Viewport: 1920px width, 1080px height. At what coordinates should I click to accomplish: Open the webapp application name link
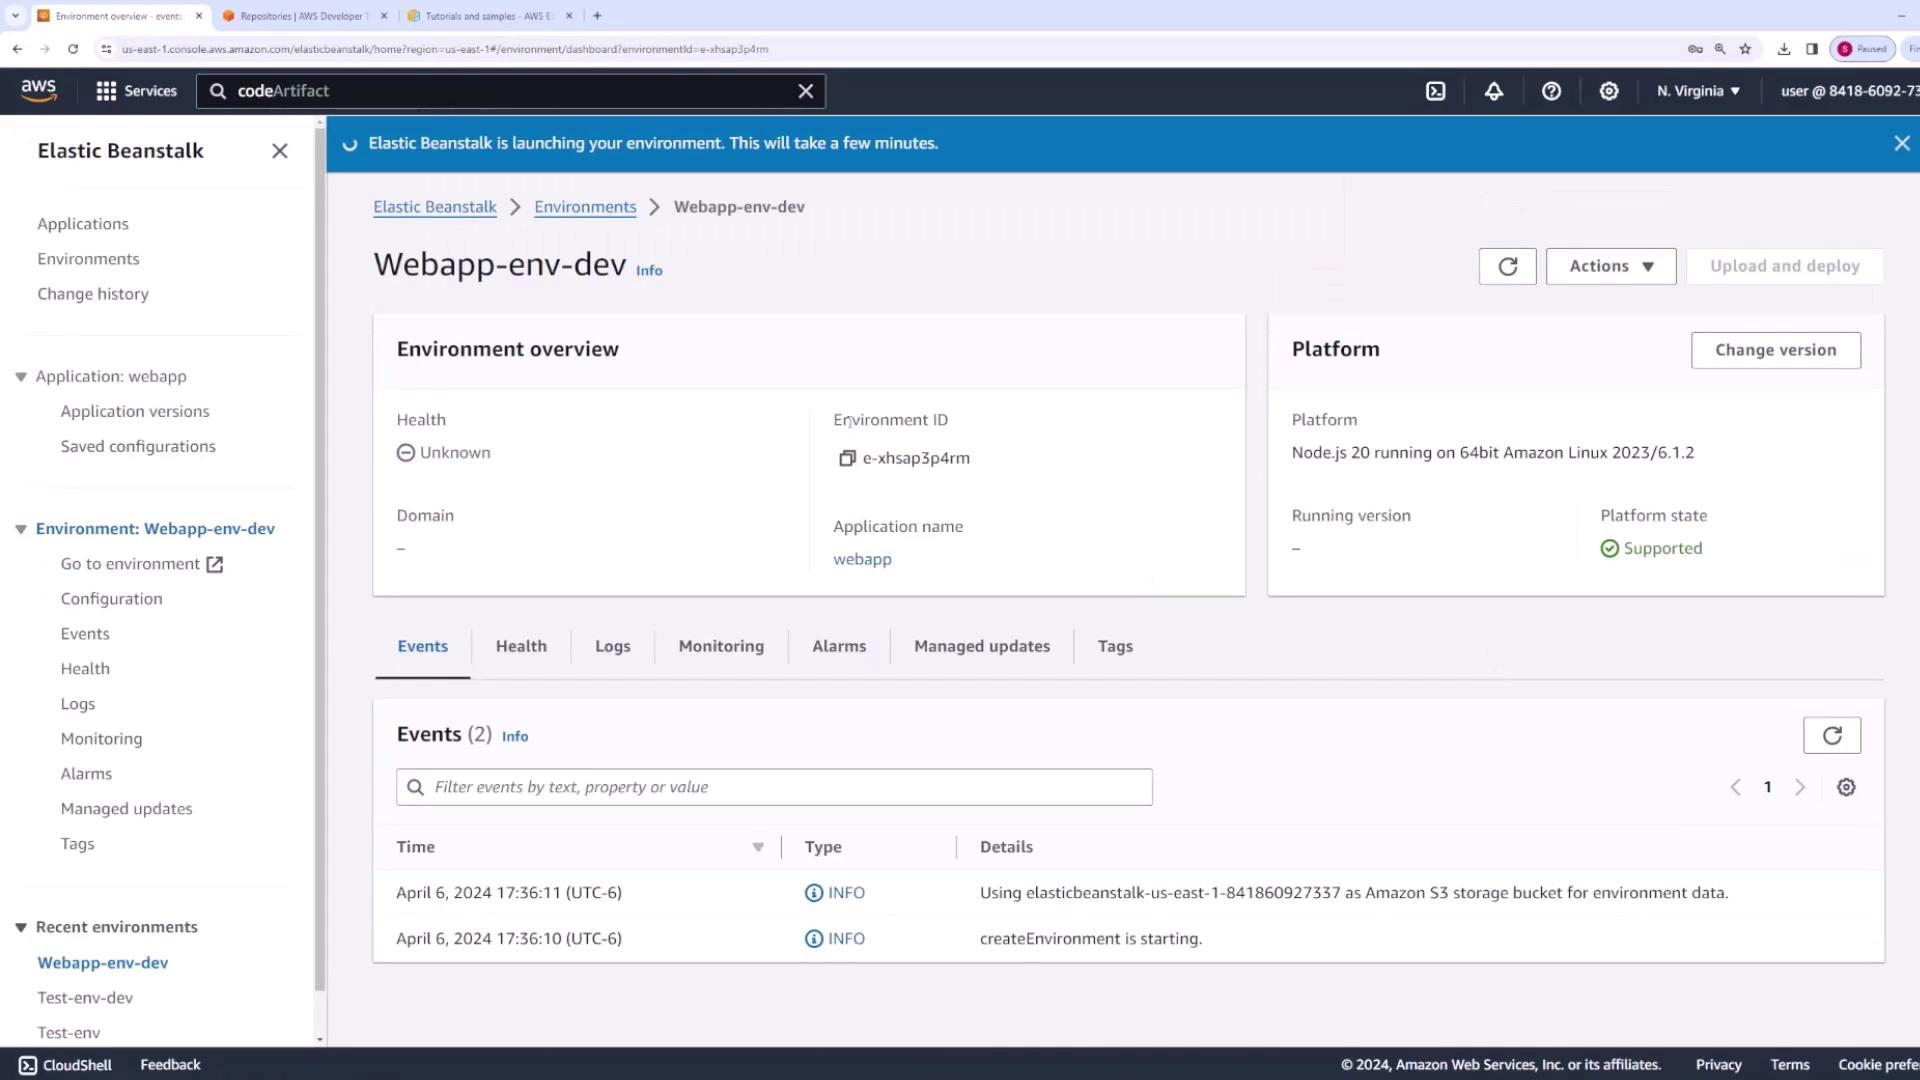(862, 559)
